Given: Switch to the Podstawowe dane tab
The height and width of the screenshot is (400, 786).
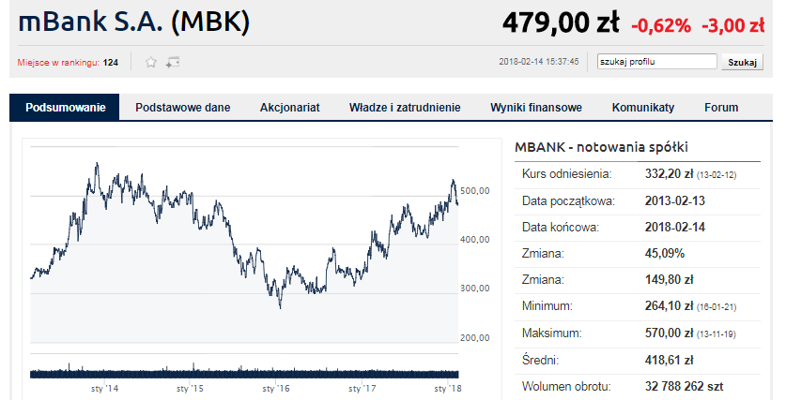Looking at the screenshot, I should pos(182,107).
